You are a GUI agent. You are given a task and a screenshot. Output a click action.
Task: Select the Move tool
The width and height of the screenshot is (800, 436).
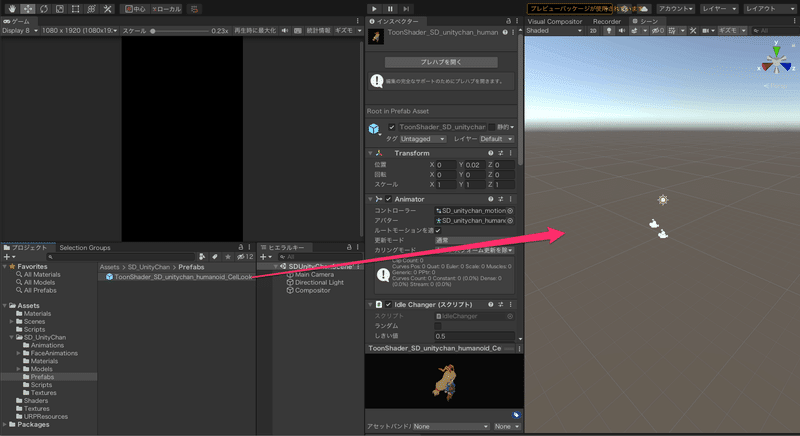(x=28, y=9)
